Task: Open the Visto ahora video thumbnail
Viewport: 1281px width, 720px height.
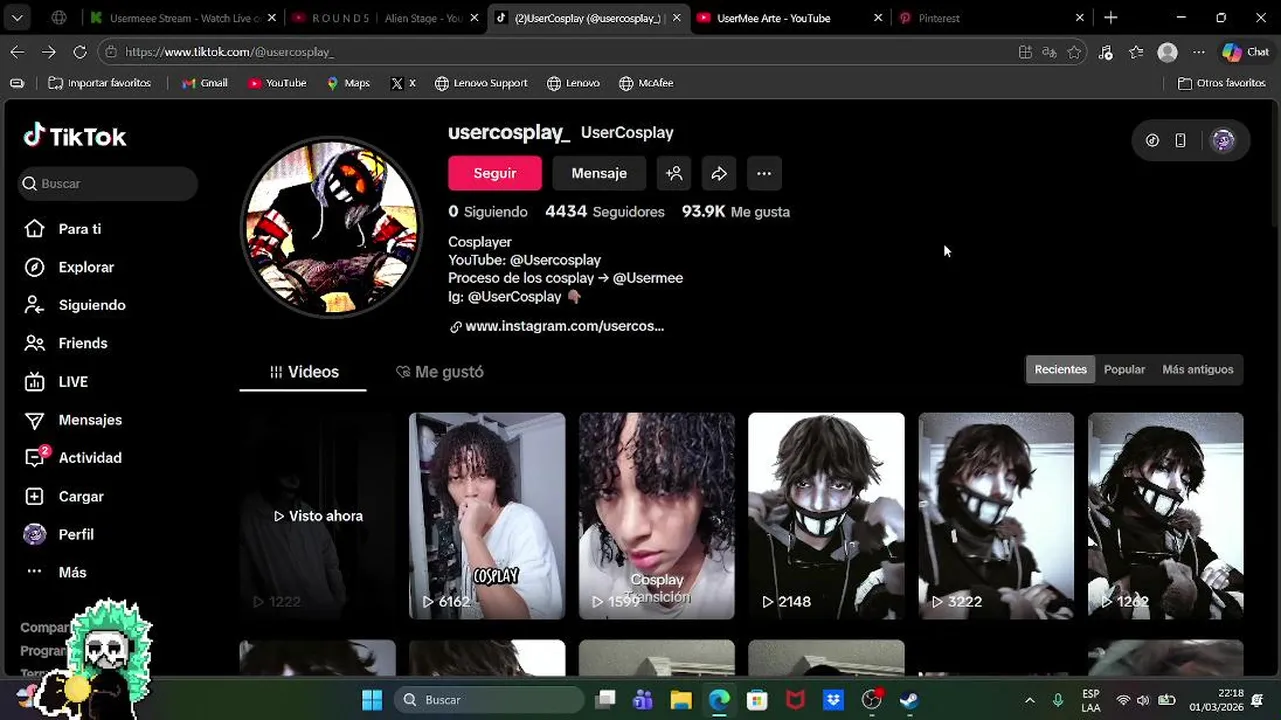Action: click(x=318, y=516)
